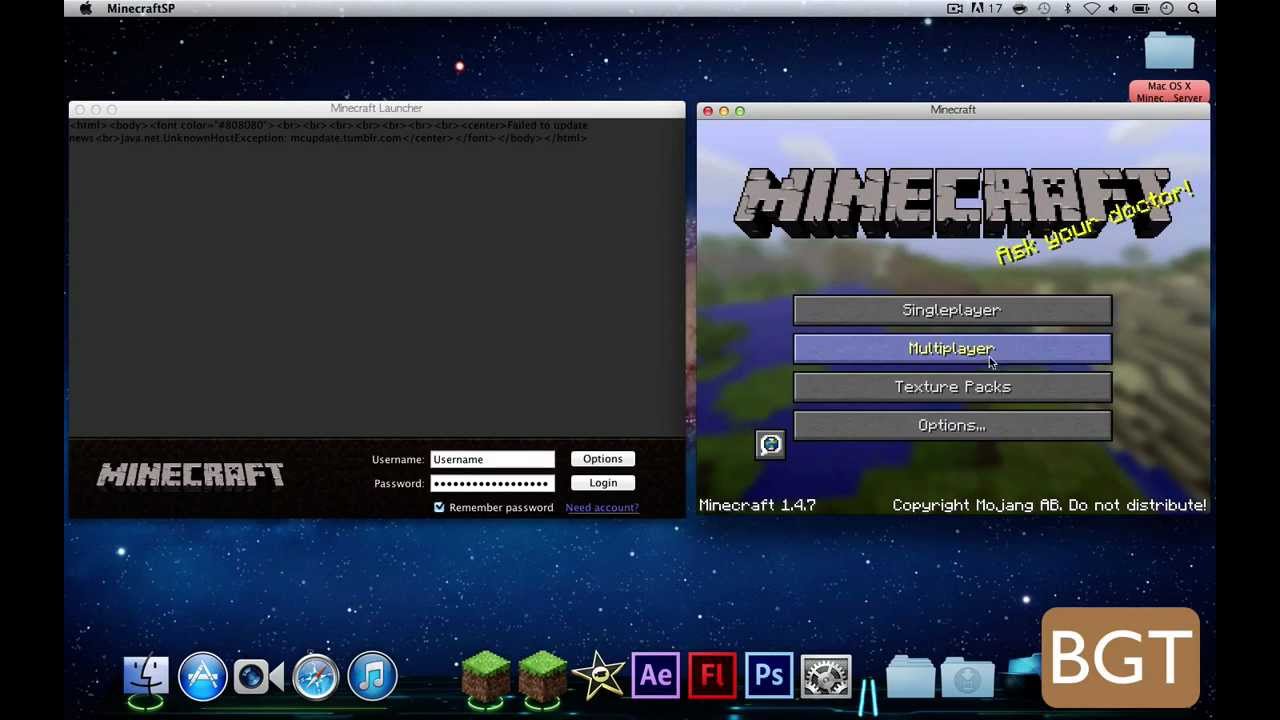The width and height of the screenshot is (1280, 720).
Task: Open Texture Packs
Action: (x=952, y=387)
